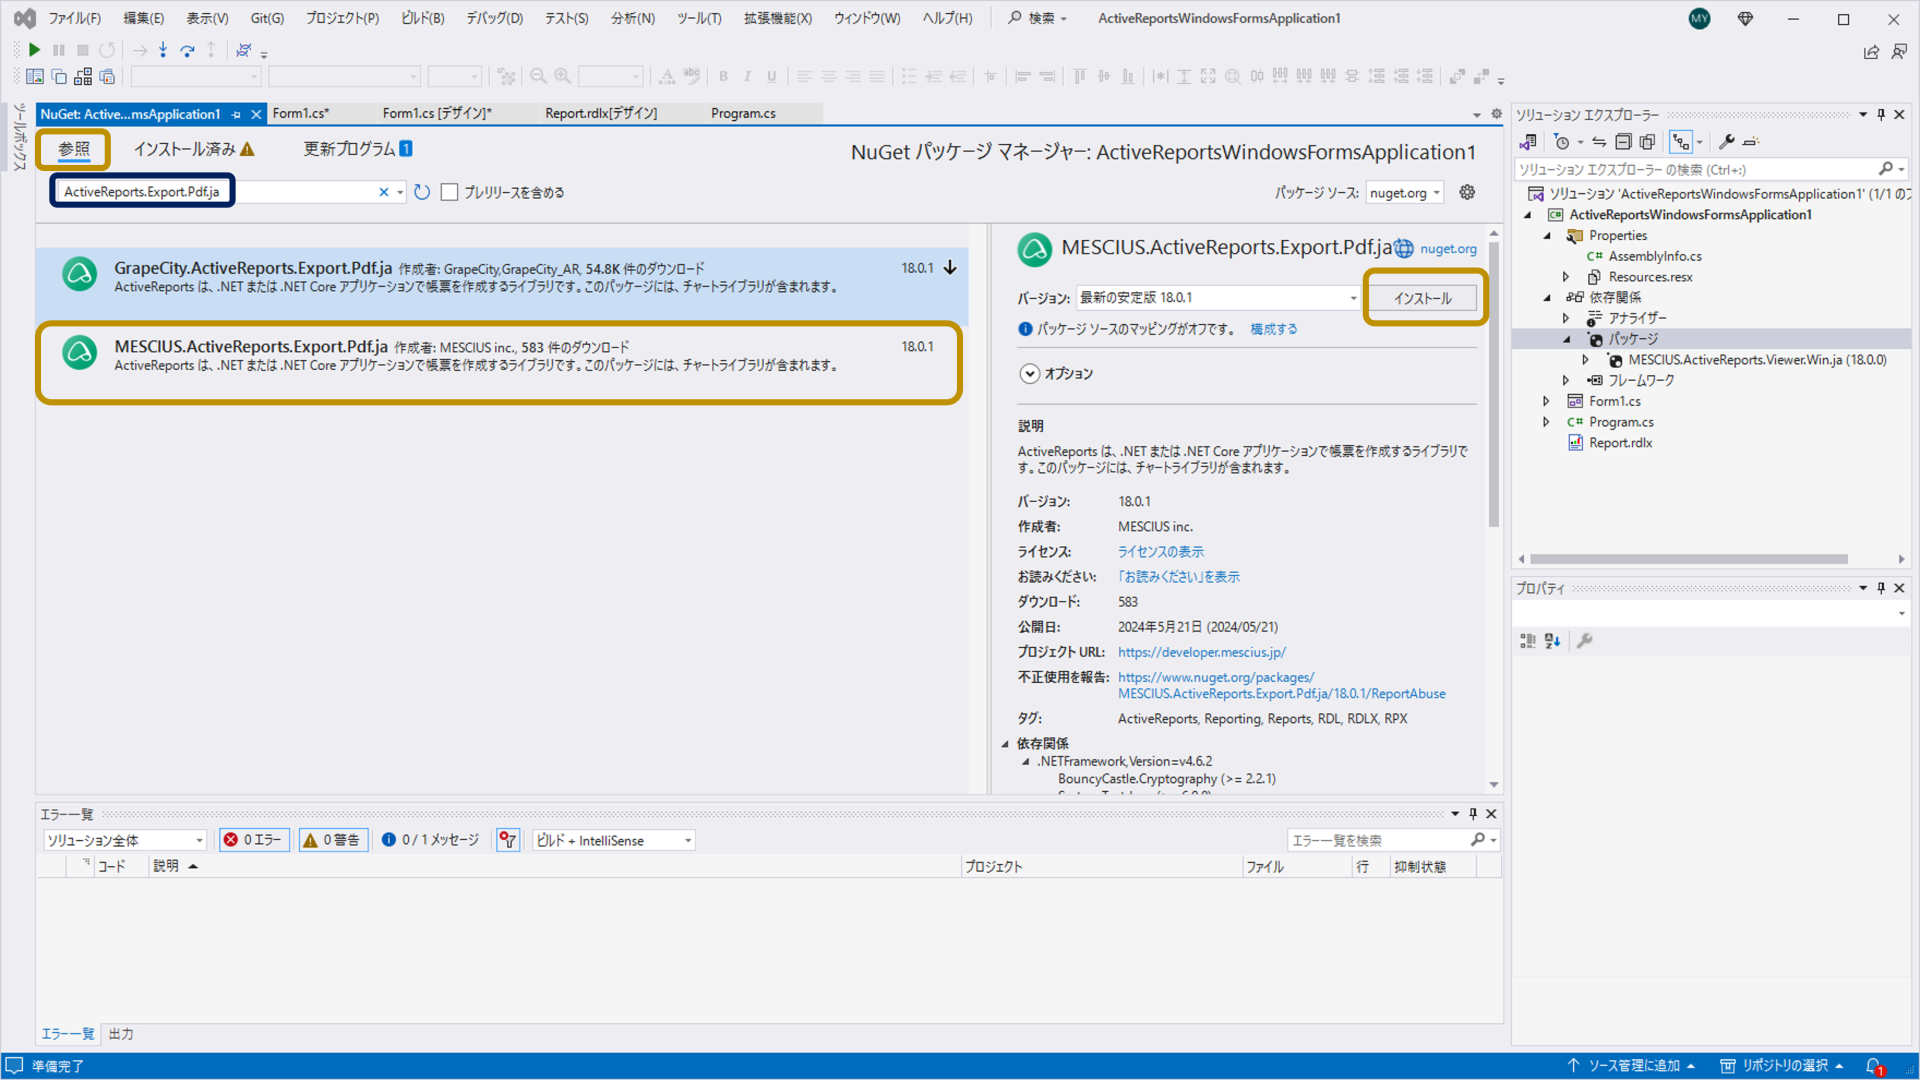Expand the Program.cs tree node
The height and width of the screenshot is (1080, 1920).
click(x=1546, y=422)
